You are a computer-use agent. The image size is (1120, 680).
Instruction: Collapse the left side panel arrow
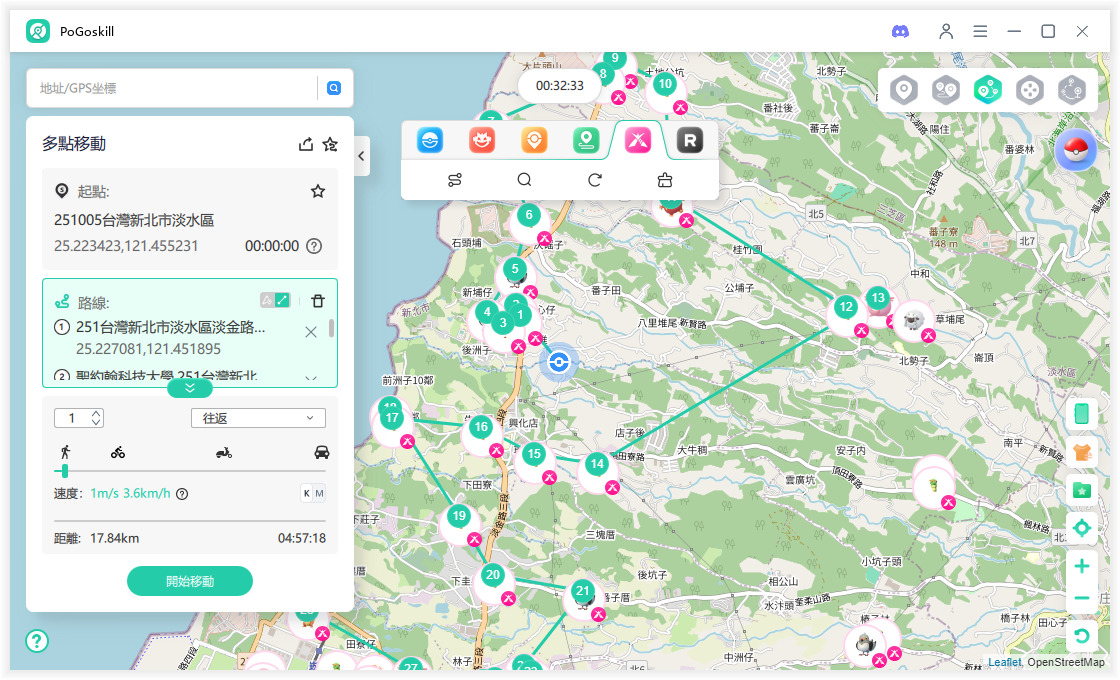pos(361,156)
